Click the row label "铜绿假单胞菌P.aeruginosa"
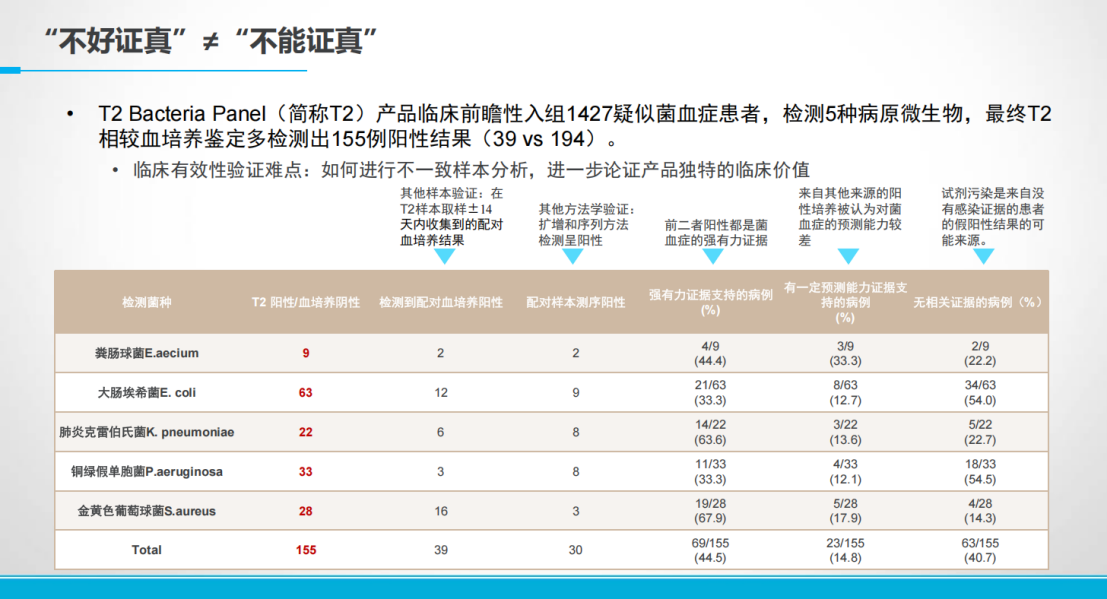Screen dimensions: 1107x599 click(147, 472)
